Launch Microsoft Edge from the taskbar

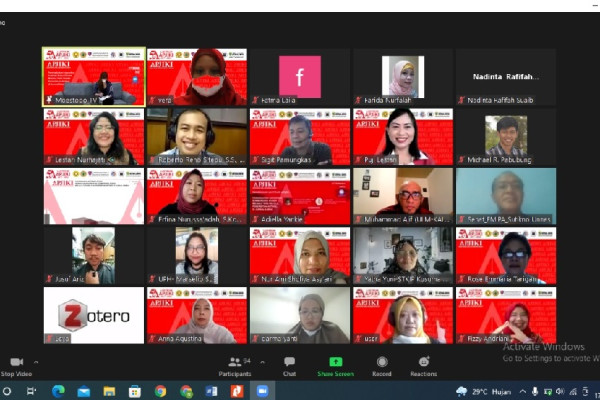tap(58, 391)
